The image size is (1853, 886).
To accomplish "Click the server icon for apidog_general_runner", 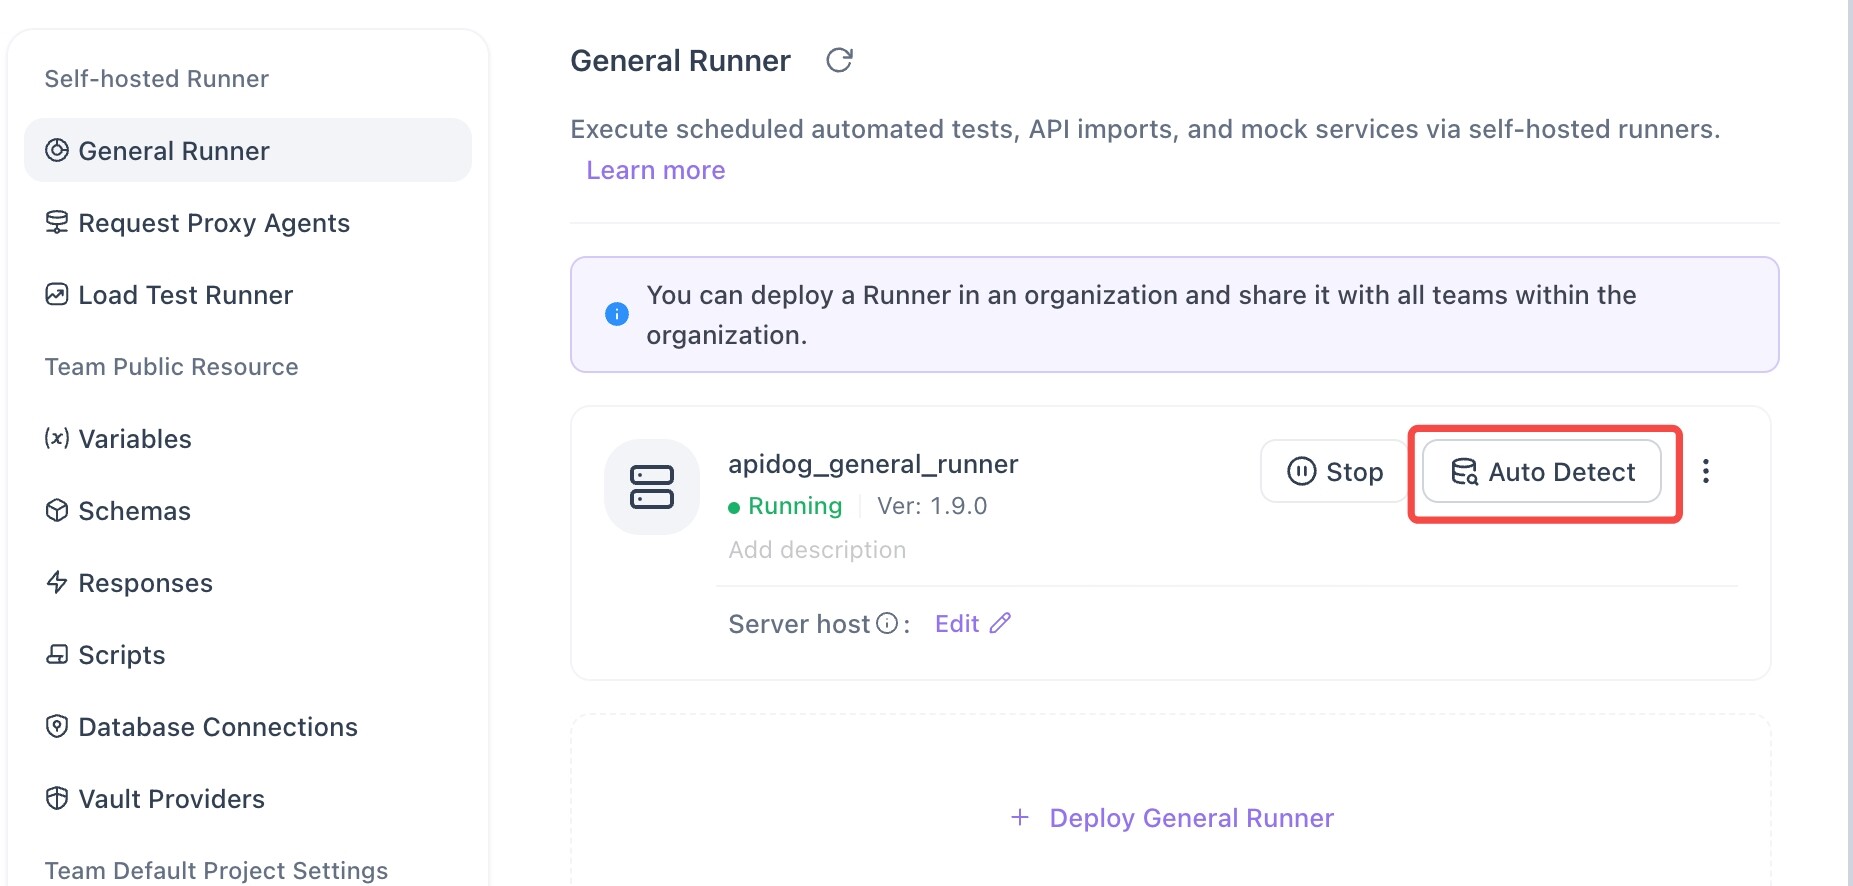I will pos(652,487).
